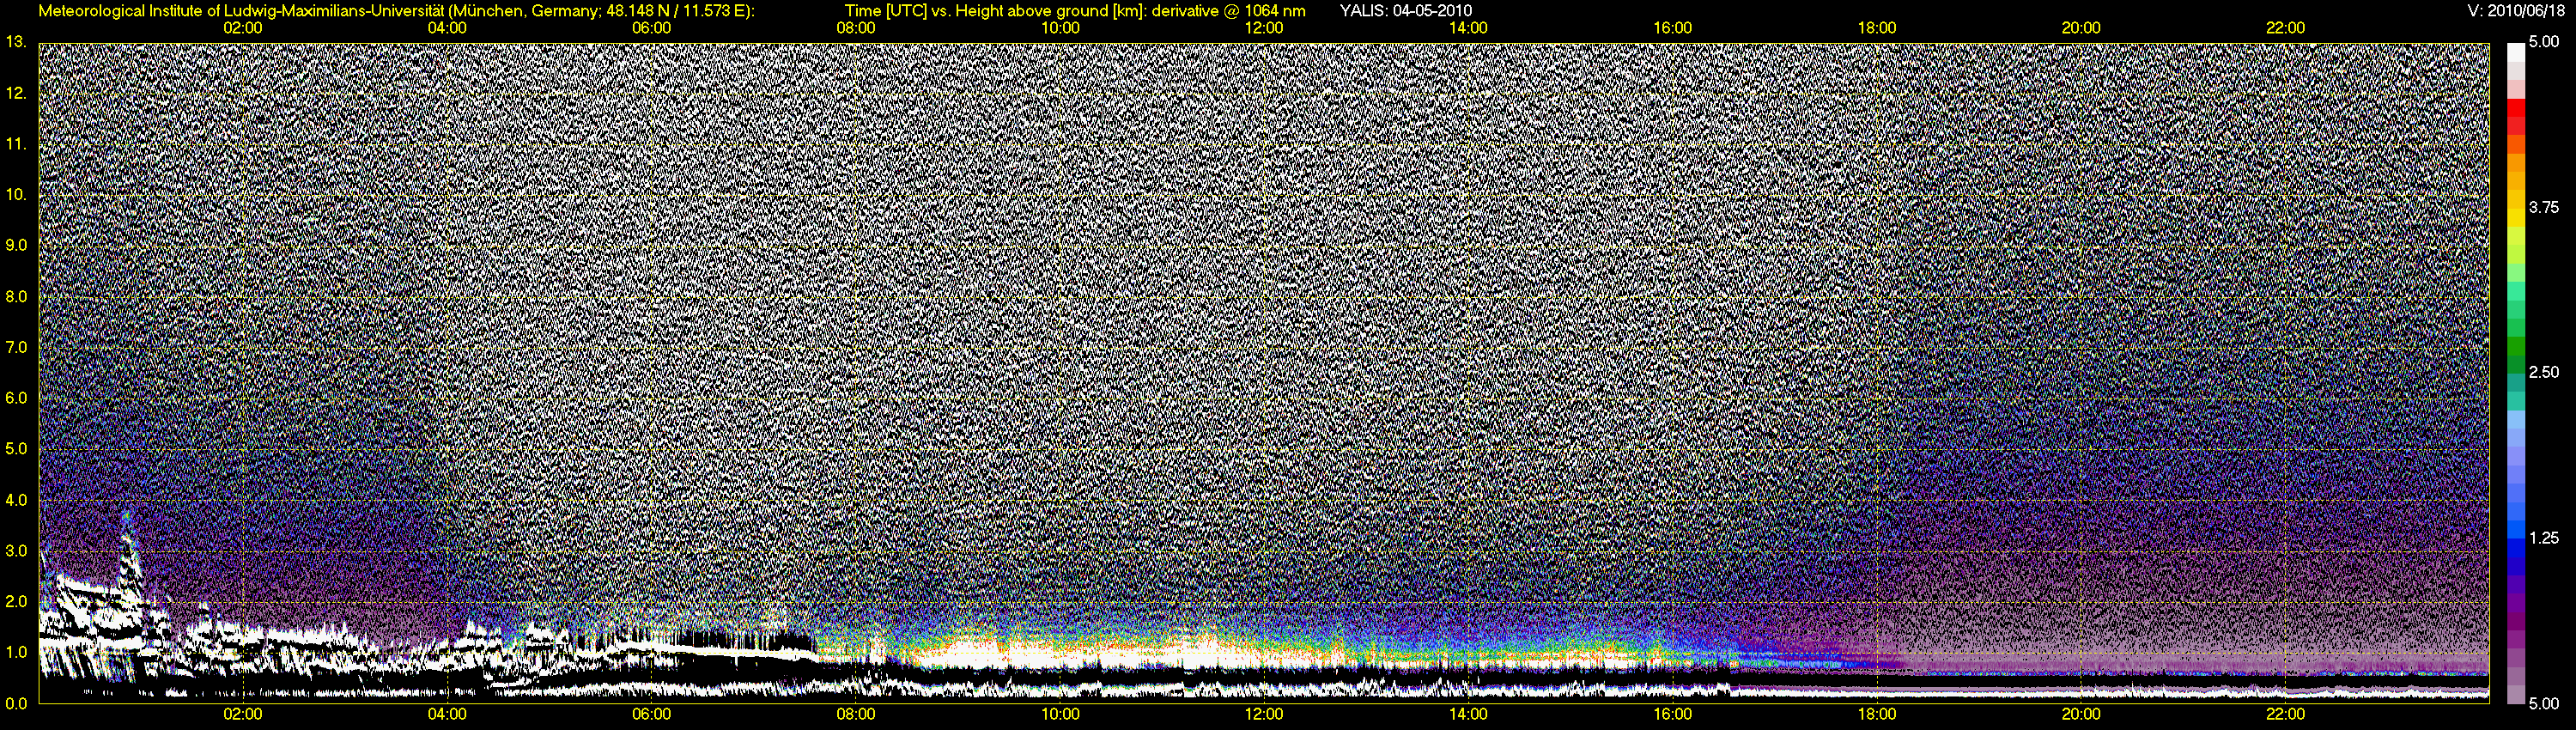
Task: Click the 16:00 label on the bottom time axis
Action: coord(1672,714)
